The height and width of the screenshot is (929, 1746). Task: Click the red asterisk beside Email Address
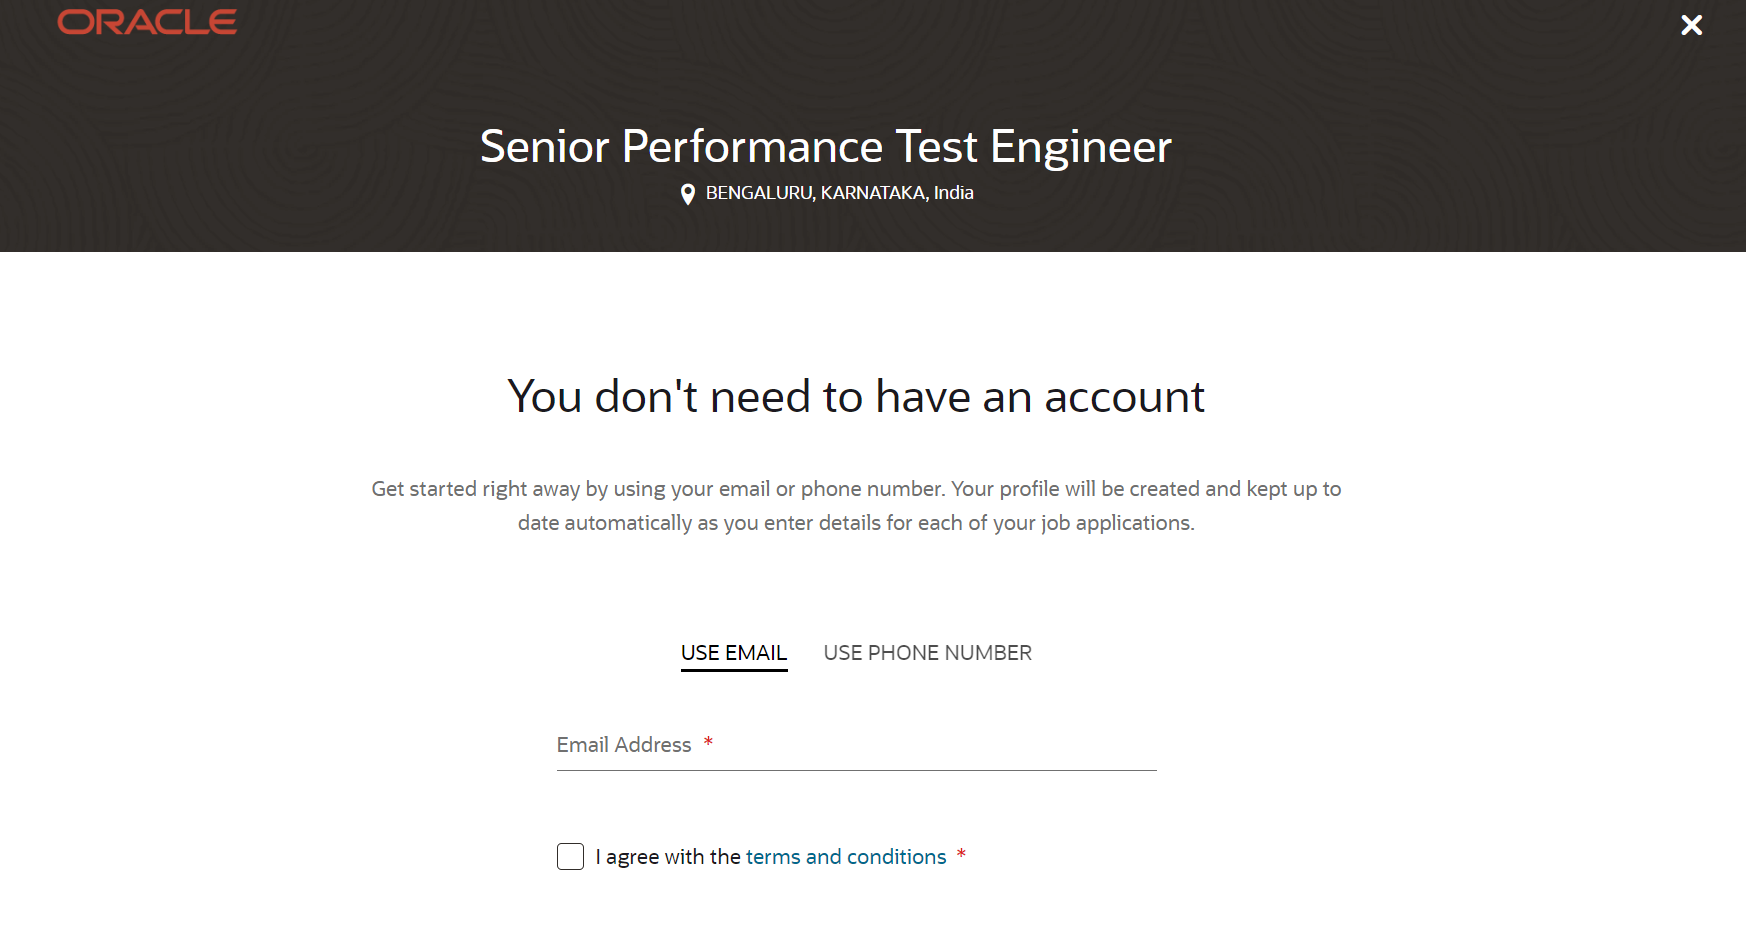[708, 742]
